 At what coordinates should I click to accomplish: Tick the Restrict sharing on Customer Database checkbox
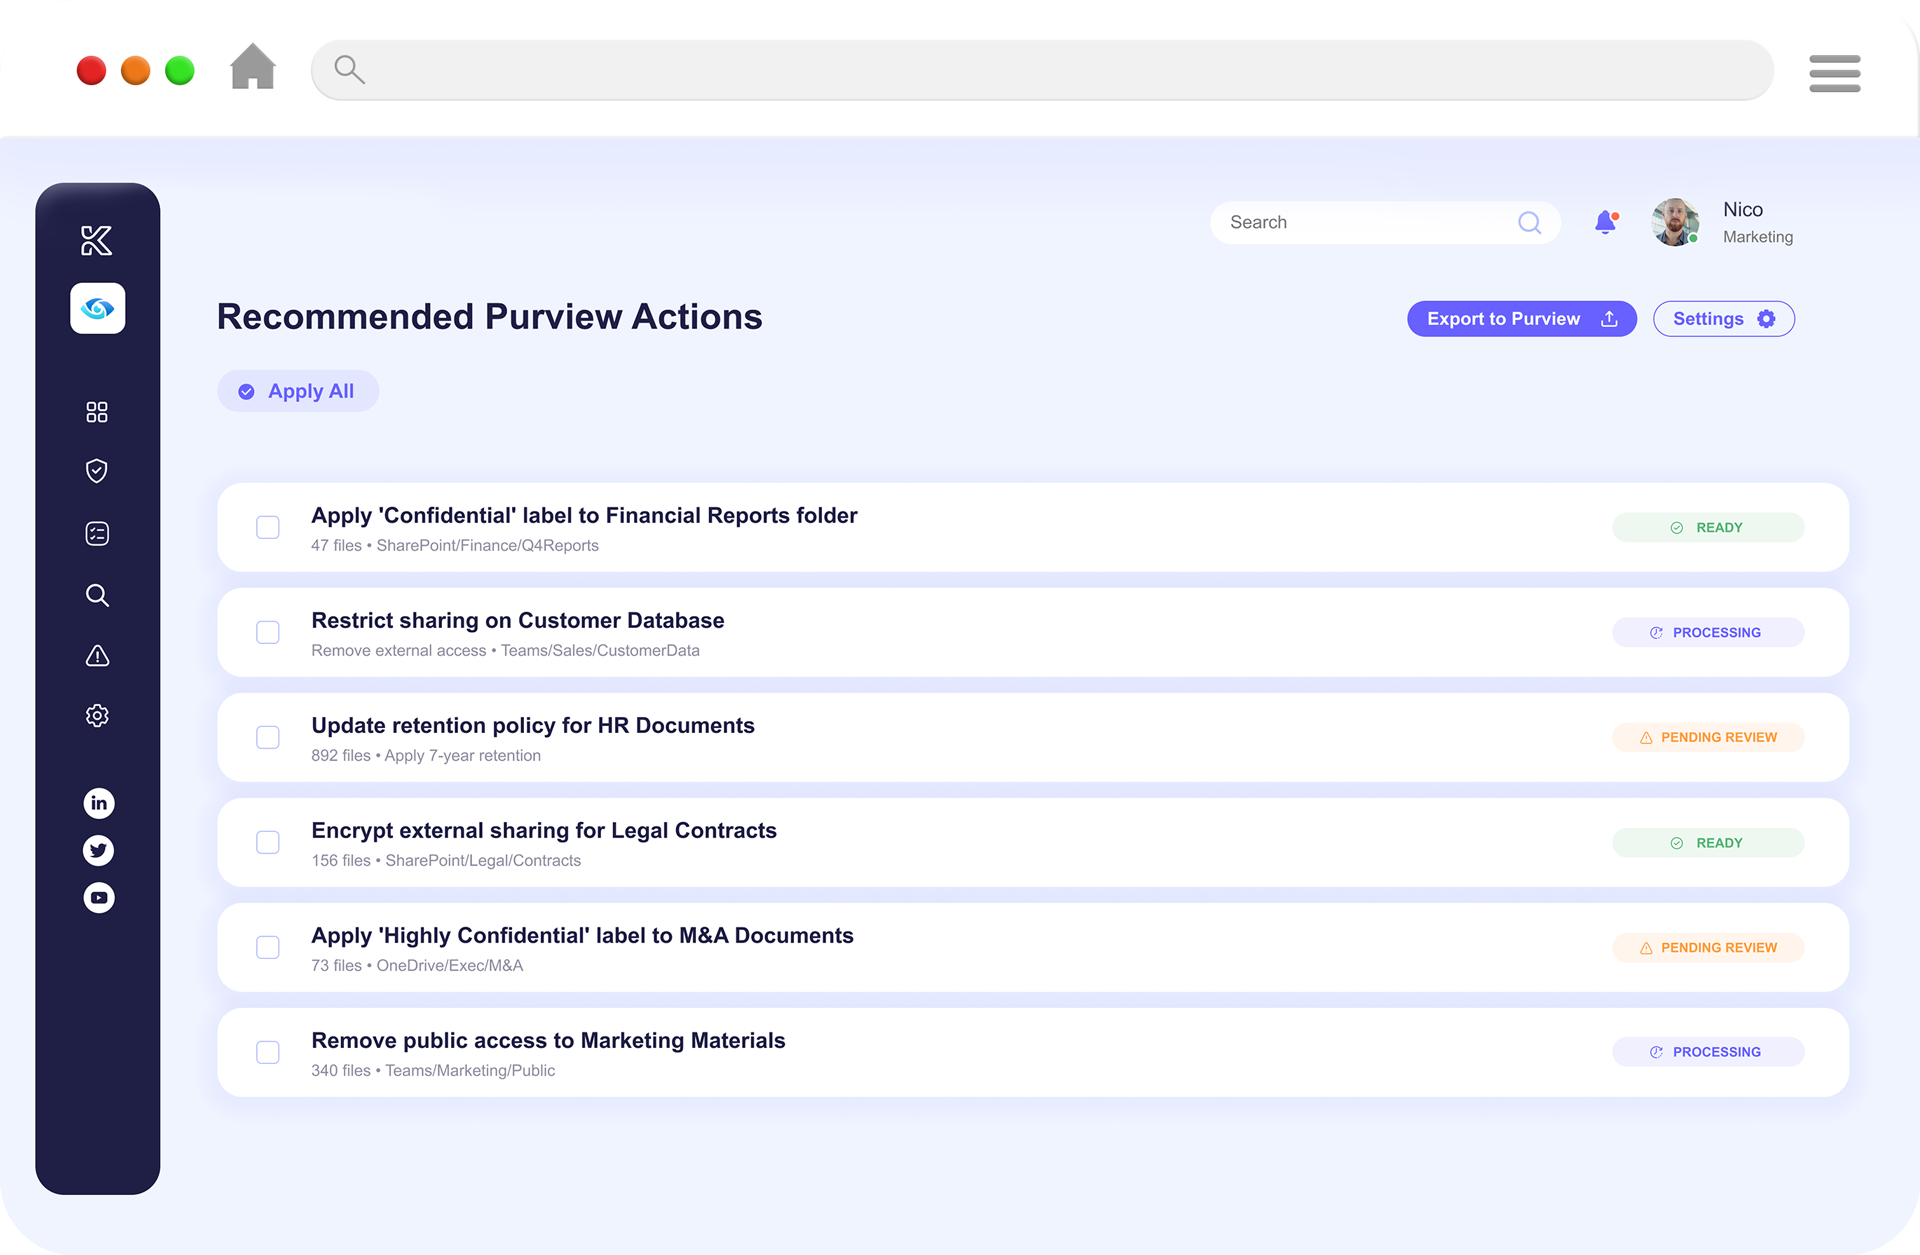click(x=268, y=632)
